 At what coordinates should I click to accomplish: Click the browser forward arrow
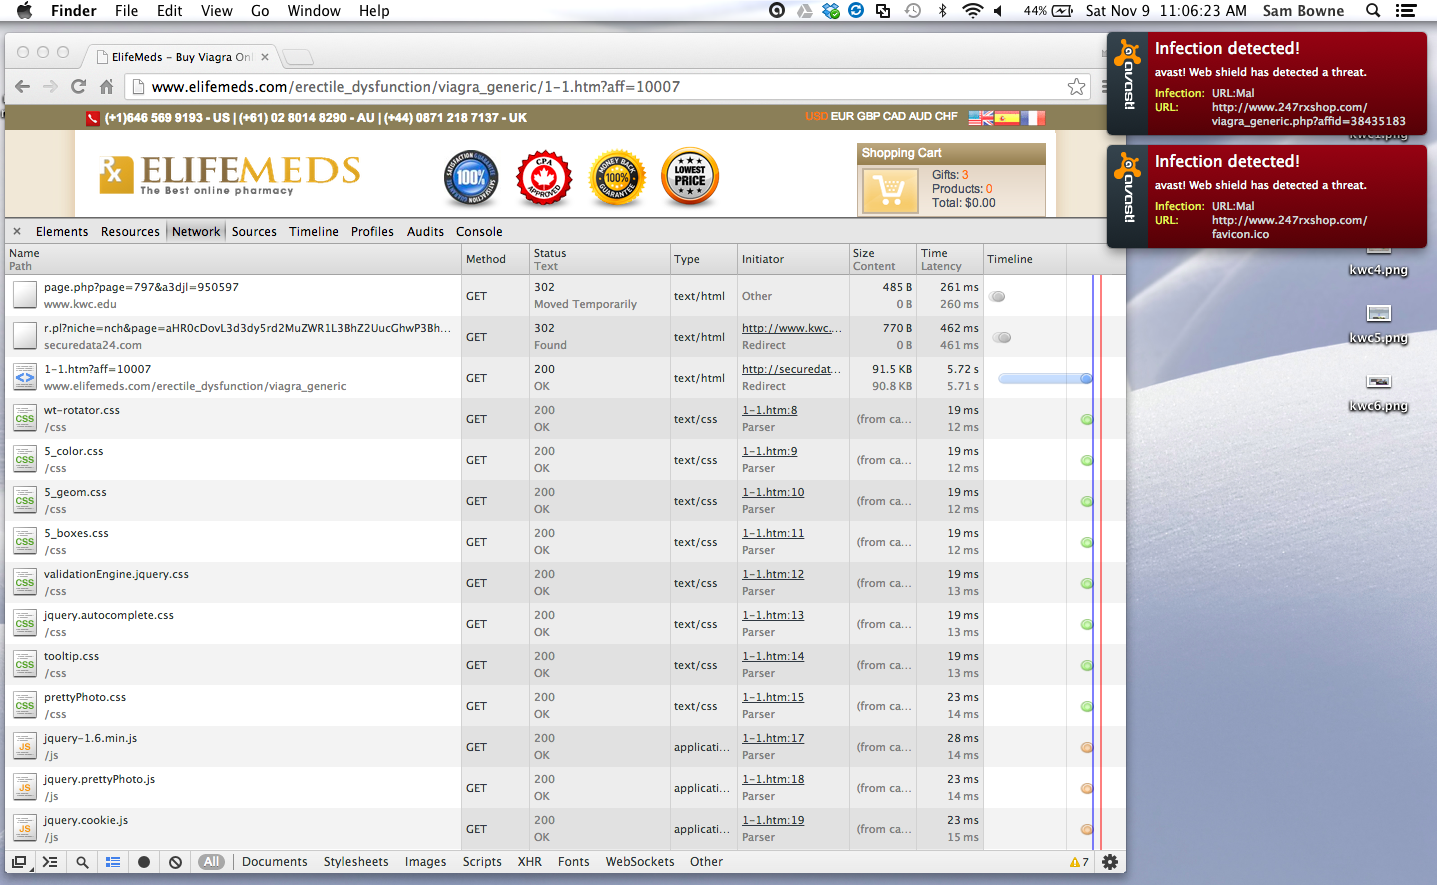(x=50, y=87)
